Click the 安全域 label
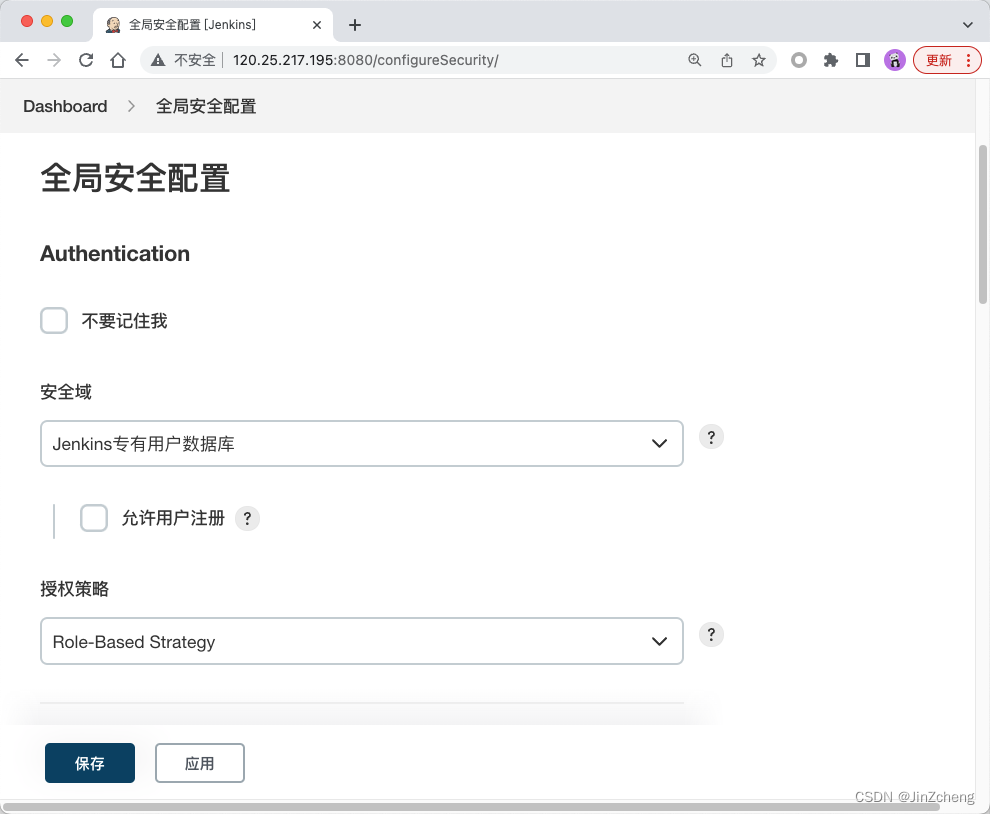This screenshot has width=990, height=814. (x=66, y=392)
